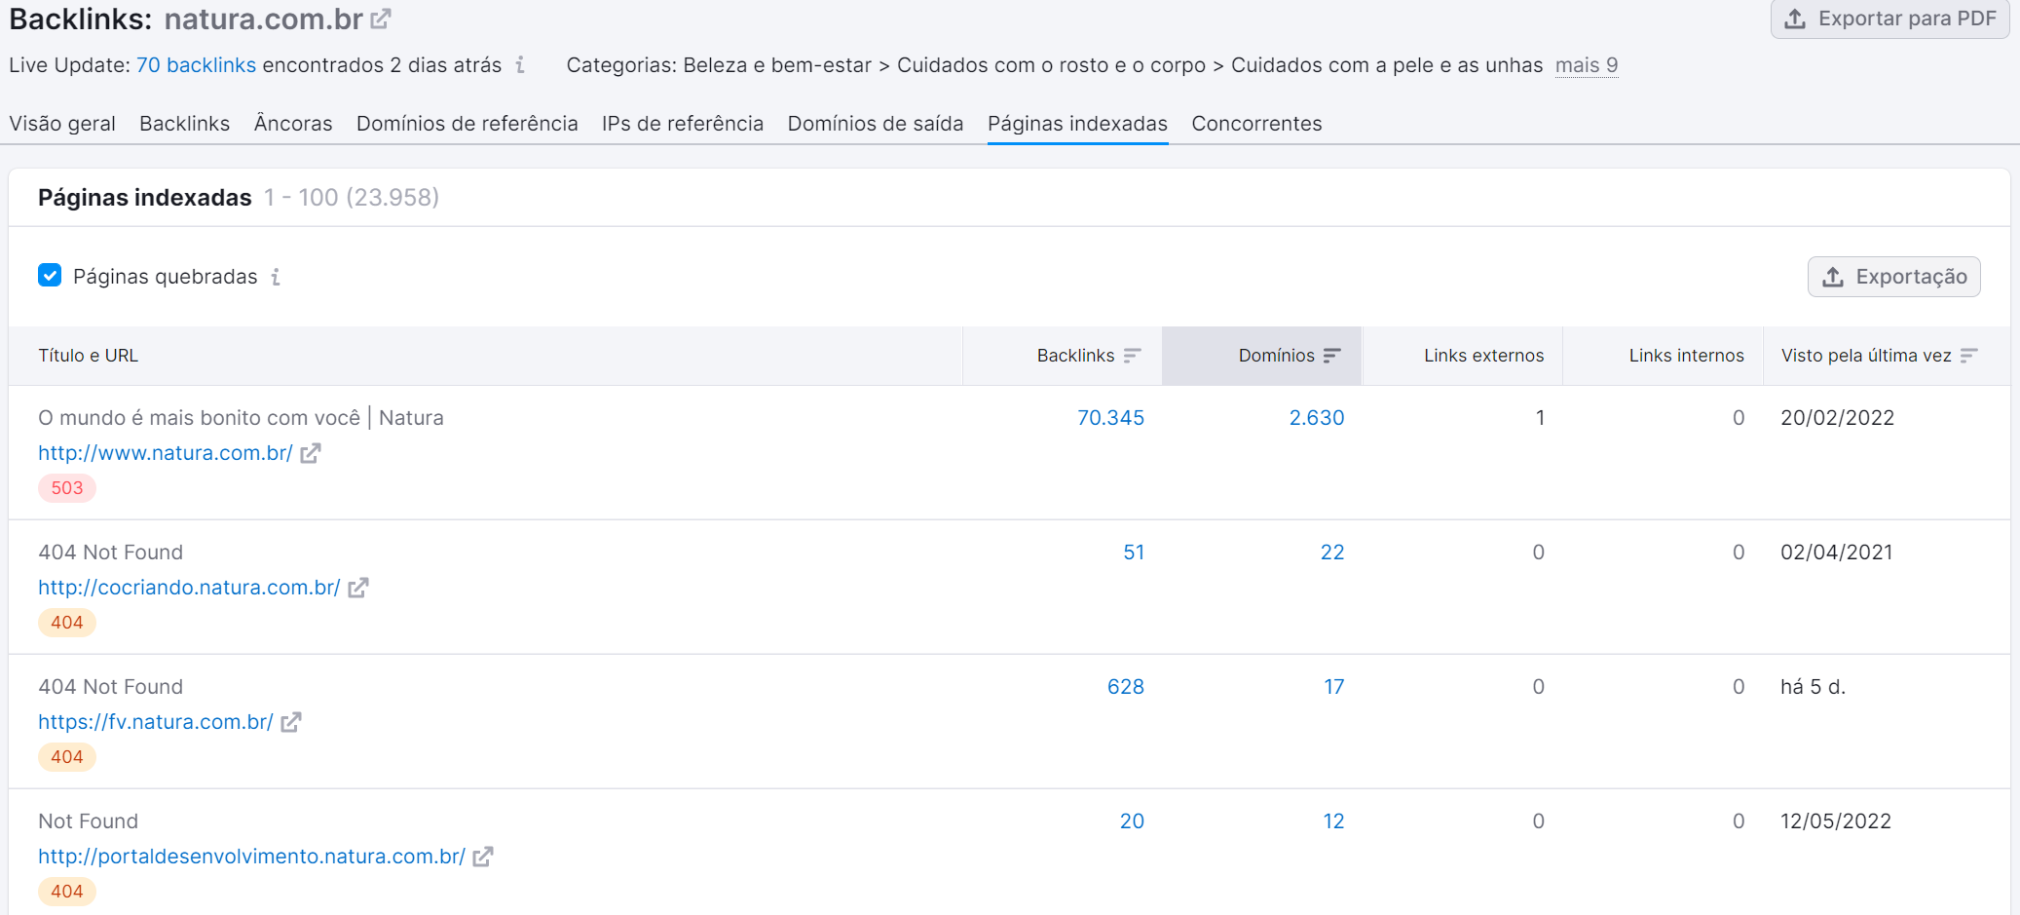Image resolution: width=2020 pixels, height=915 pixels.
Task: Switch to Backlinks tab
Action: click(185, 123)
